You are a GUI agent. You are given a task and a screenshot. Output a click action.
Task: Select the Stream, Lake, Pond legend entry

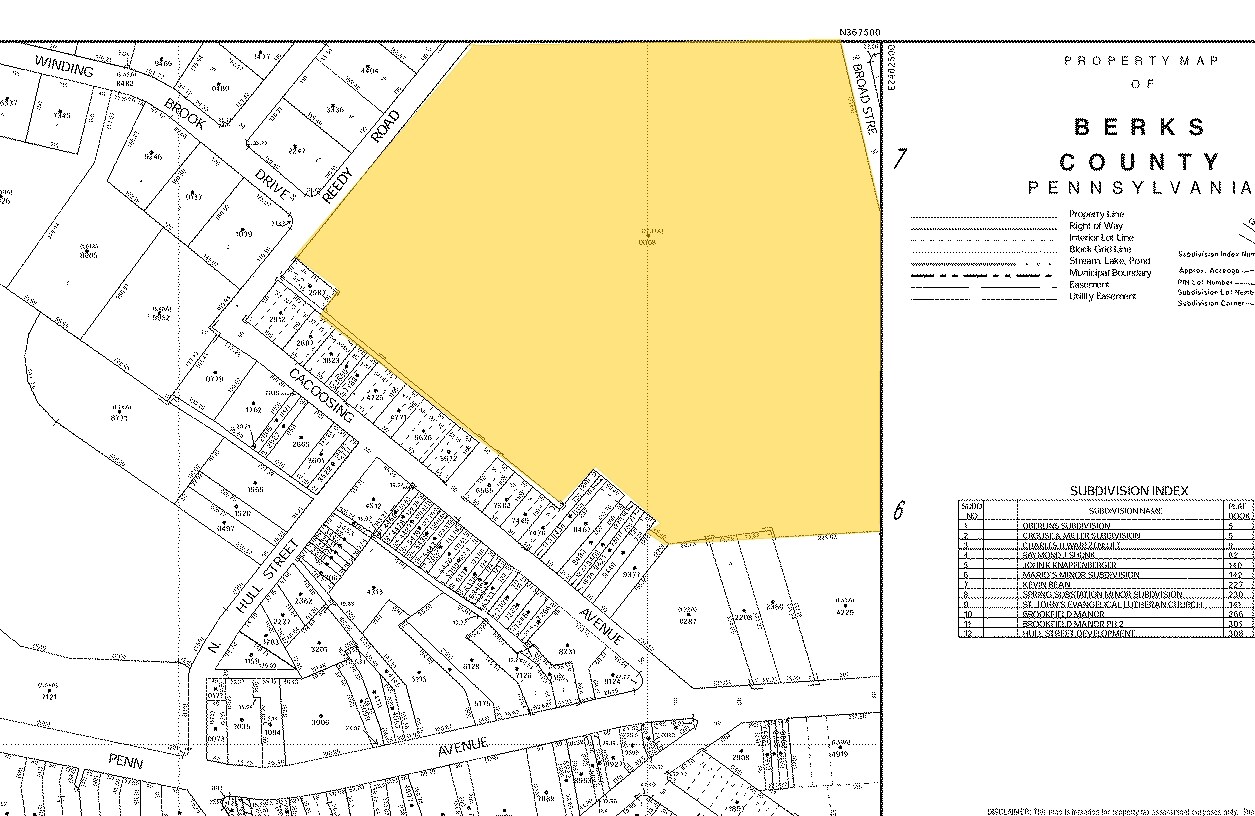pos(1109,261)
